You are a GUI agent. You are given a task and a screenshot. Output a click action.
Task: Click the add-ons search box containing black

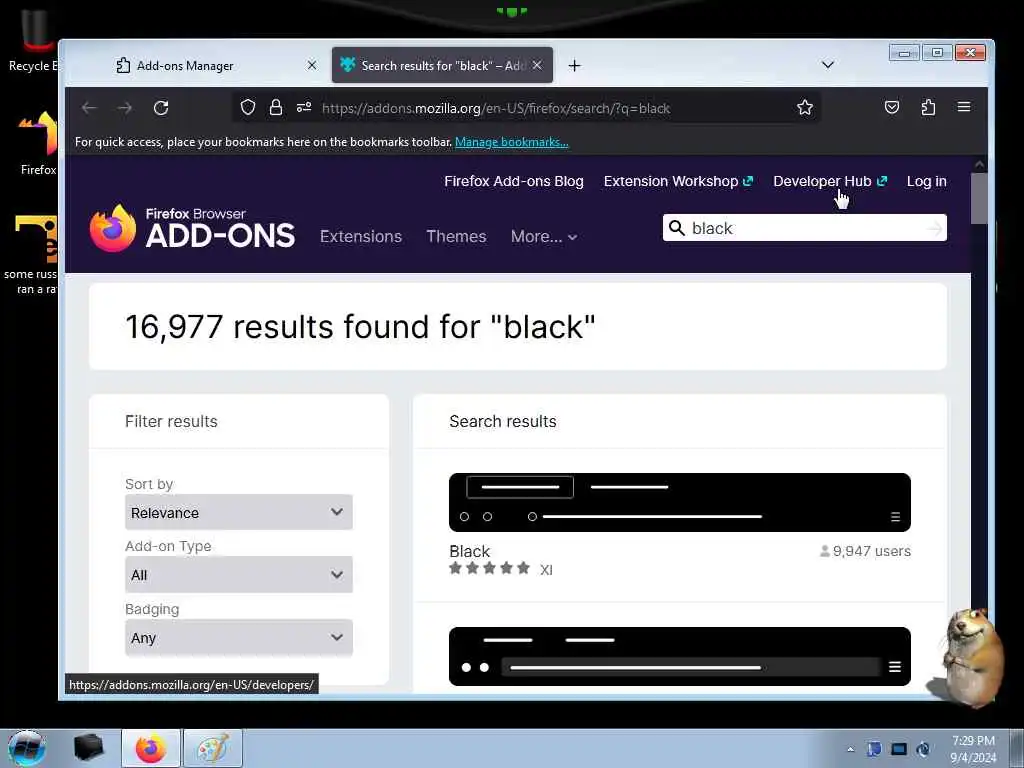805,228
